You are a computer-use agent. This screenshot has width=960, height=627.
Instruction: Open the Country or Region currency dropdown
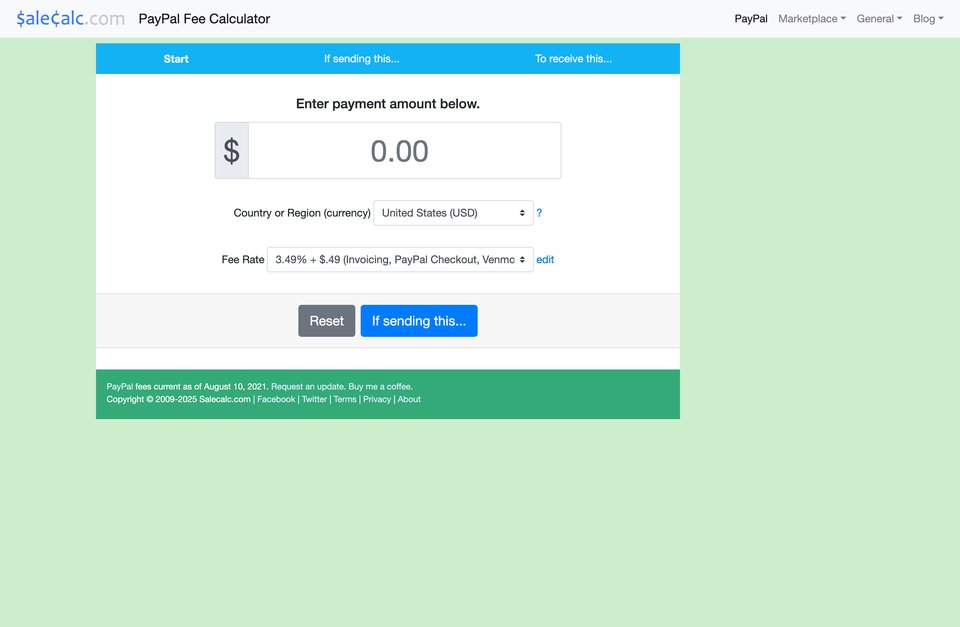click(x=453, y=213)
